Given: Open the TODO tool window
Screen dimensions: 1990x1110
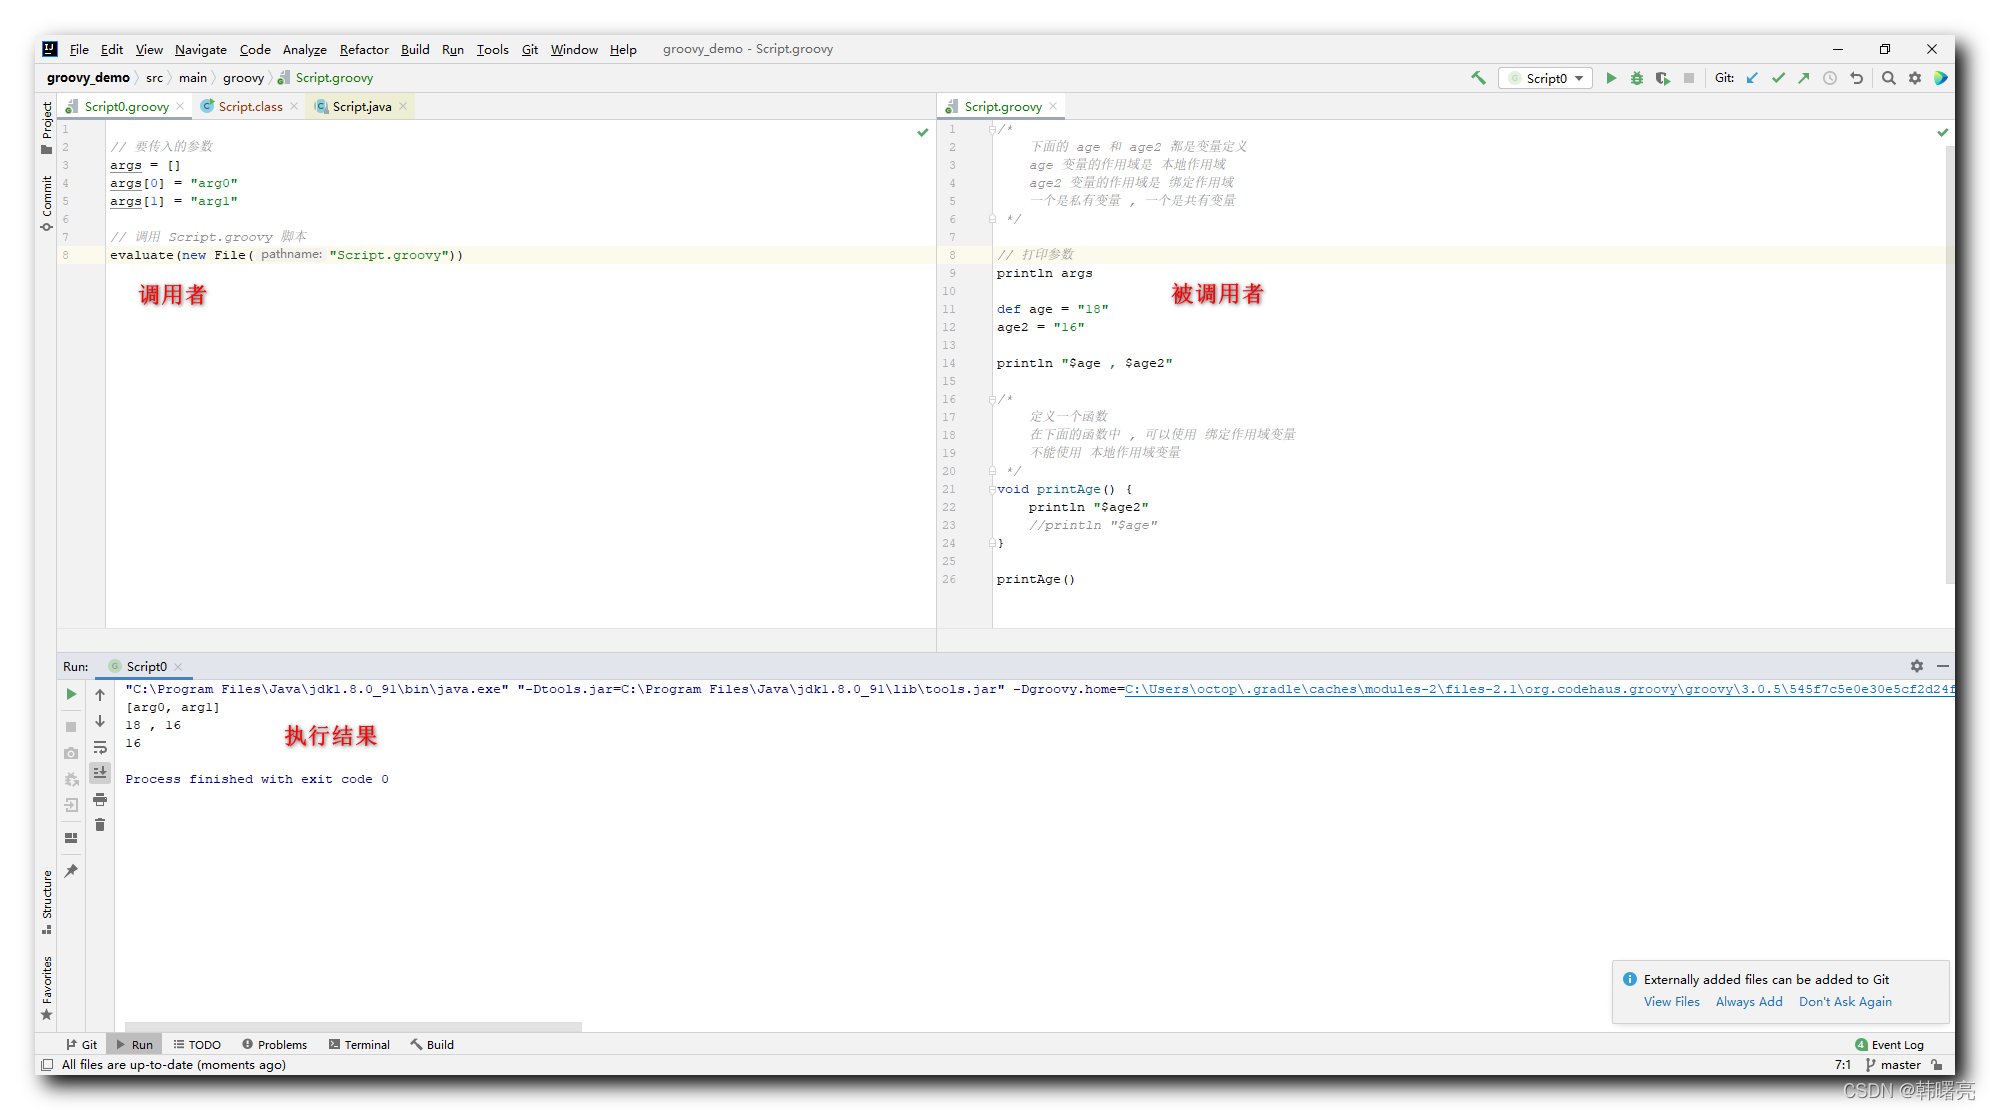Looking at the screenshot, I should tap(197, 1045).
